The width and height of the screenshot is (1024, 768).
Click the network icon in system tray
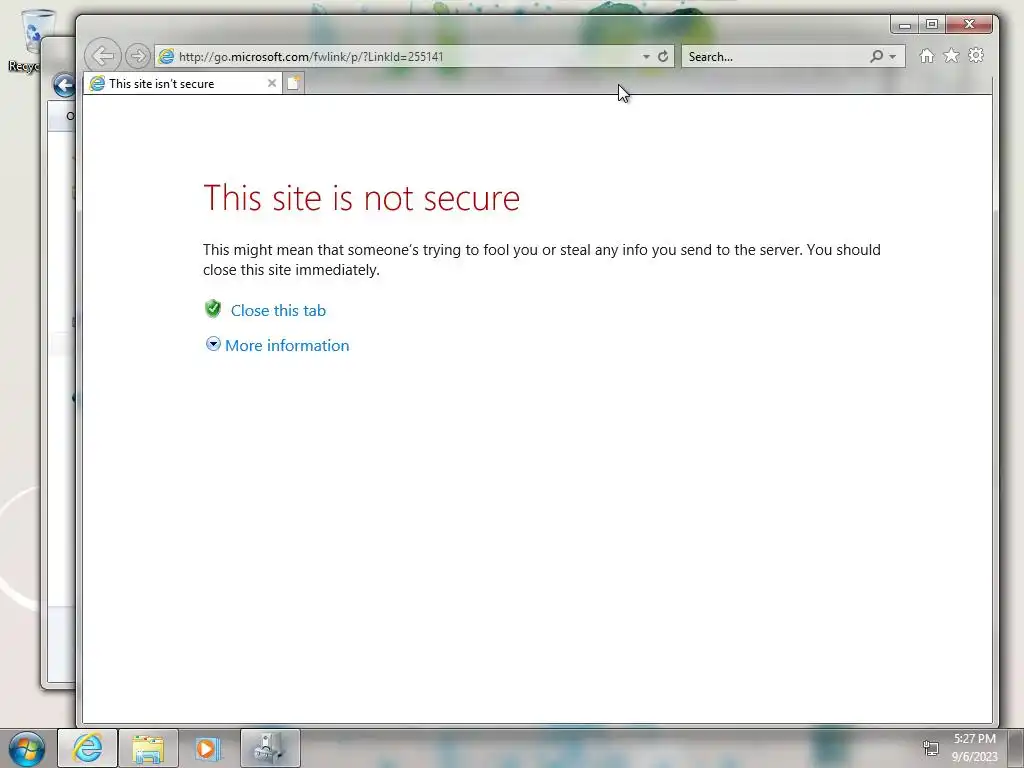(931, 748)
